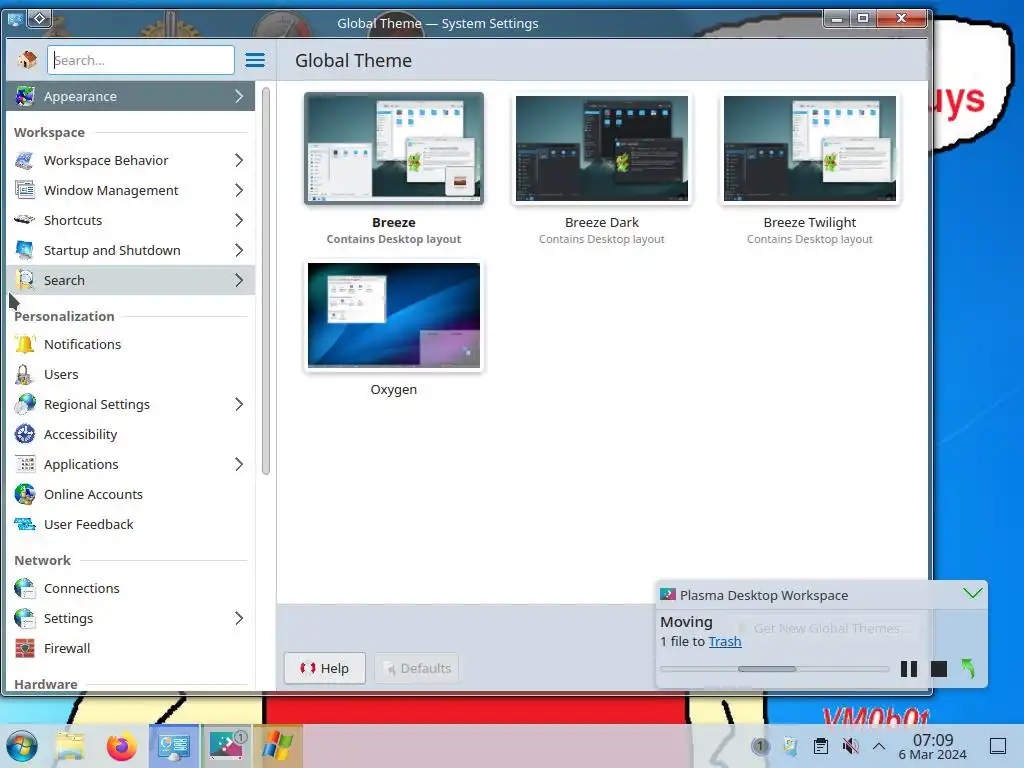Open the file manager from the taskbar
Screen dimensions: 1024x768
point(70,746)
